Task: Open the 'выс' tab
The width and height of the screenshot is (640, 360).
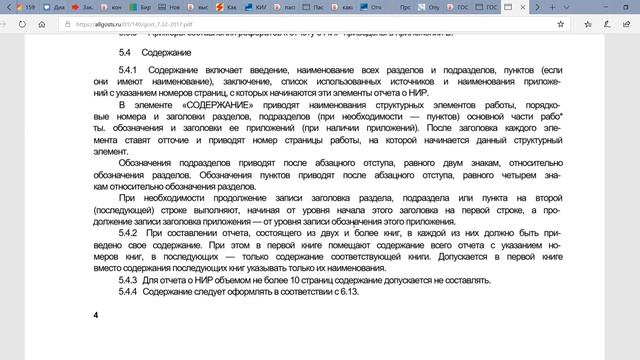Action: [198, 7]
